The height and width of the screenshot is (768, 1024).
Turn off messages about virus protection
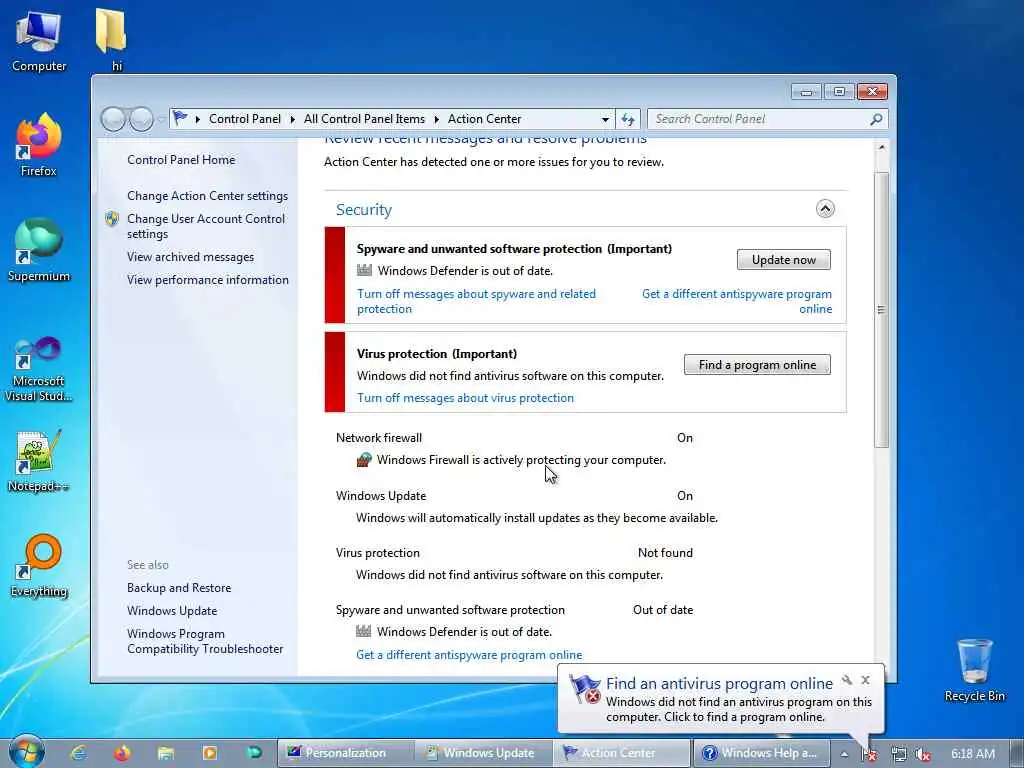point(466,398)
